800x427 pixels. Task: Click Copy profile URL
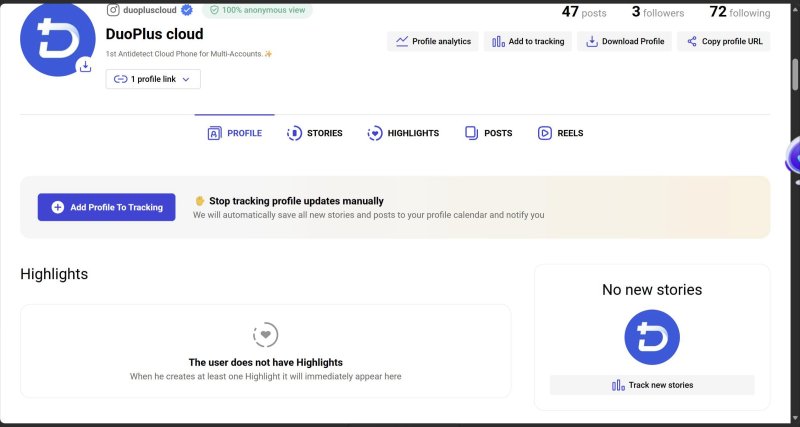click(723, 41)
